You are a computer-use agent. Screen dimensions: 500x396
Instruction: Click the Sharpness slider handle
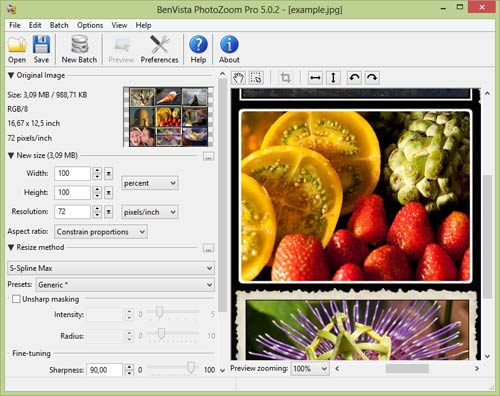[191, 368]
